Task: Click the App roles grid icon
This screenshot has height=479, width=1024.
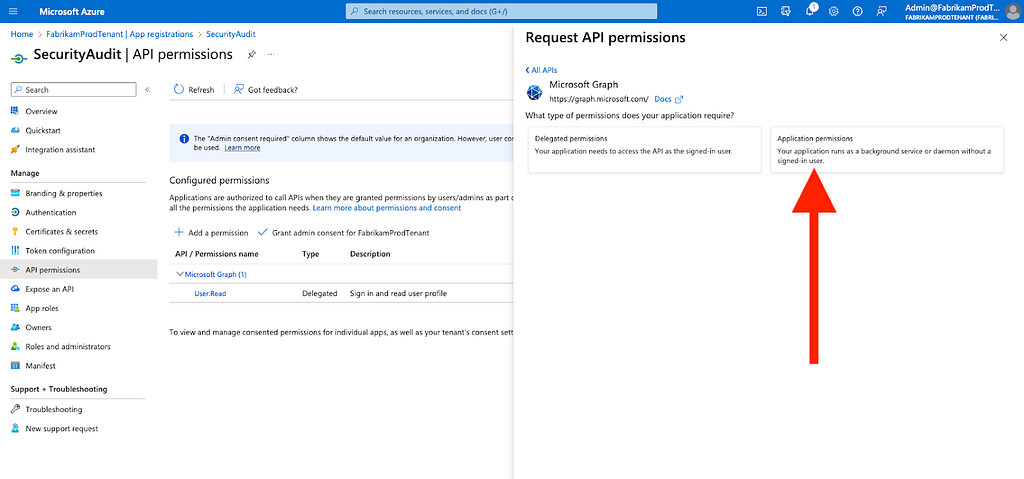Action: point(15,308)
